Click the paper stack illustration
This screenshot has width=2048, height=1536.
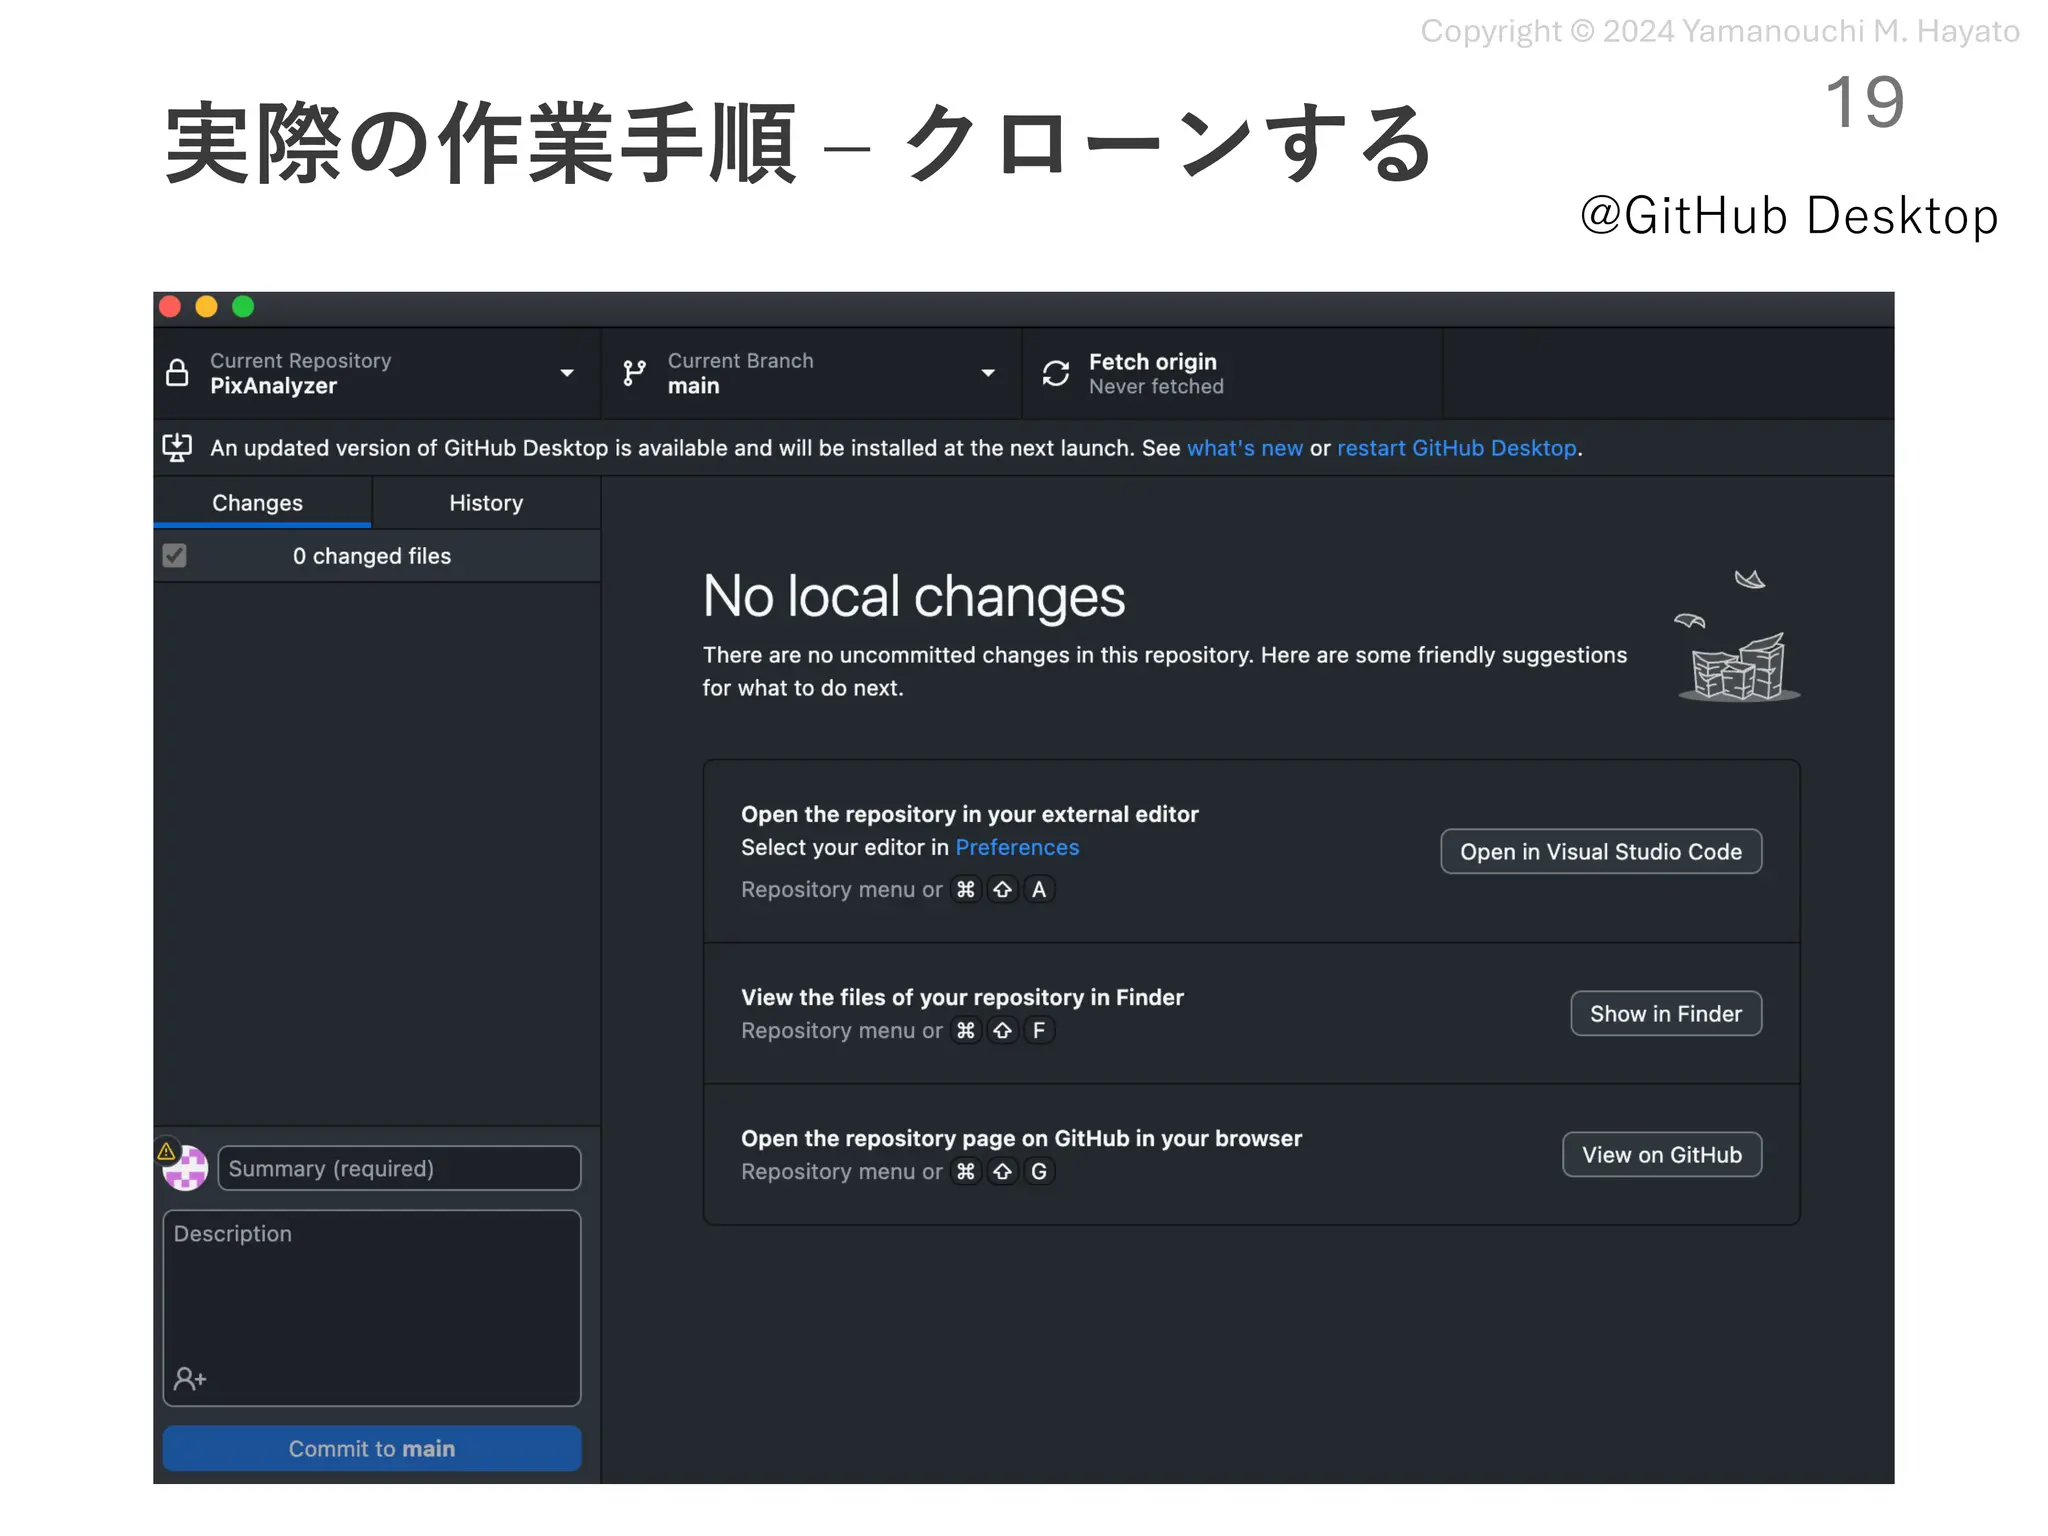point(1738,636)
